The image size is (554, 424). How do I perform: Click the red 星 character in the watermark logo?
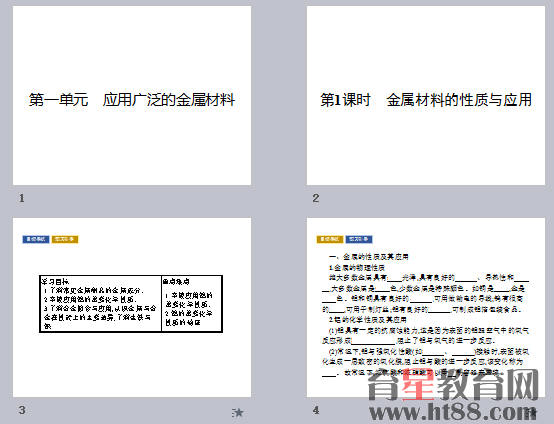[419, 385]
